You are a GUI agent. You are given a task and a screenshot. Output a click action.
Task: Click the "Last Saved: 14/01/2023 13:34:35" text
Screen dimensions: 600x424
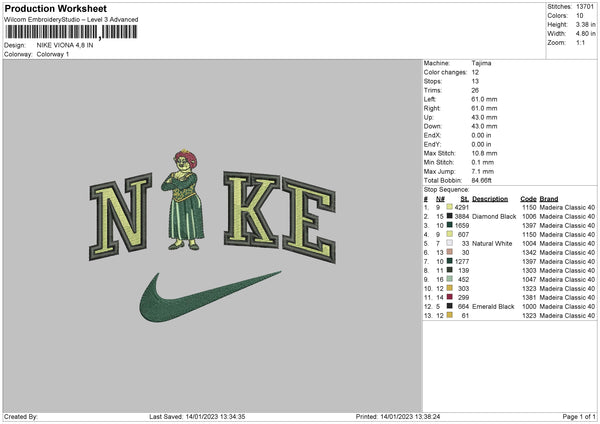click(x=197, y=416)
